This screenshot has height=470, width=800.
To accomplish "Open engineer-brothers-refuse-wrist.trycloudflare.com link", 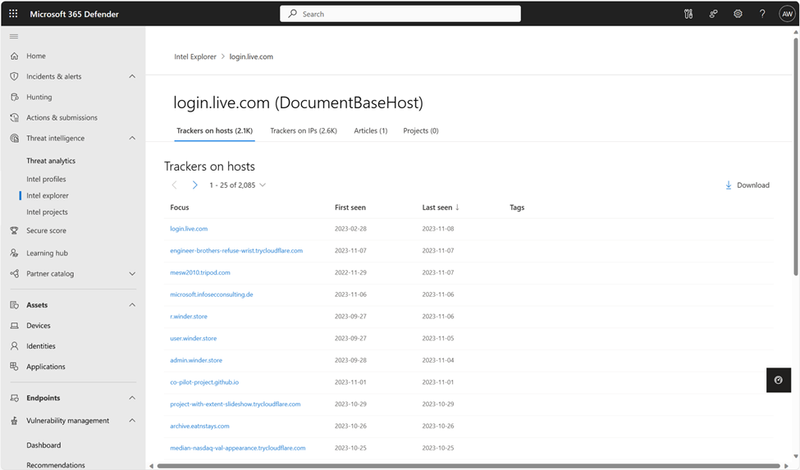I will [236, 251].
